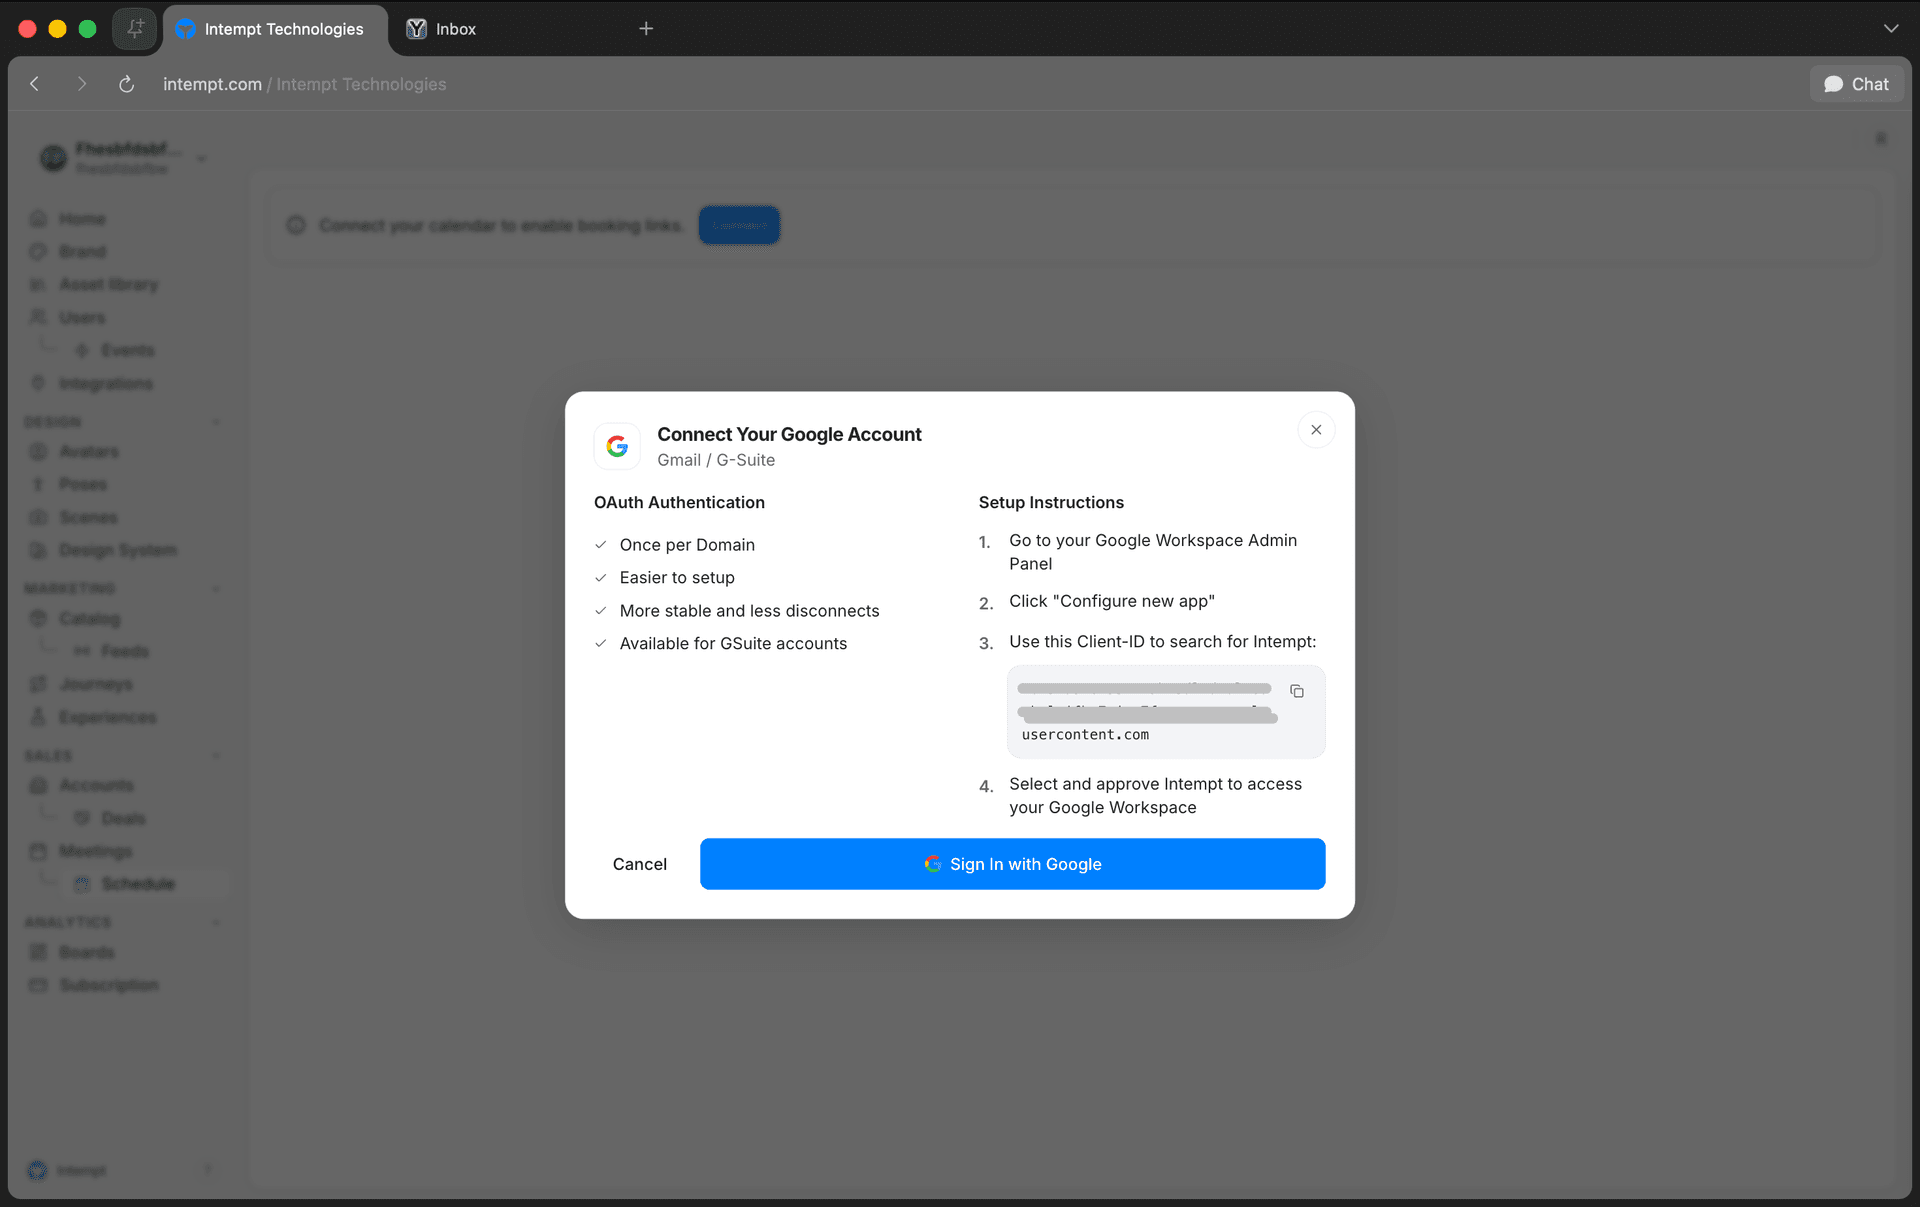Screen dimensions: 1920x1207
Task: Open the Chat panel
Action: coord(1857,84)
